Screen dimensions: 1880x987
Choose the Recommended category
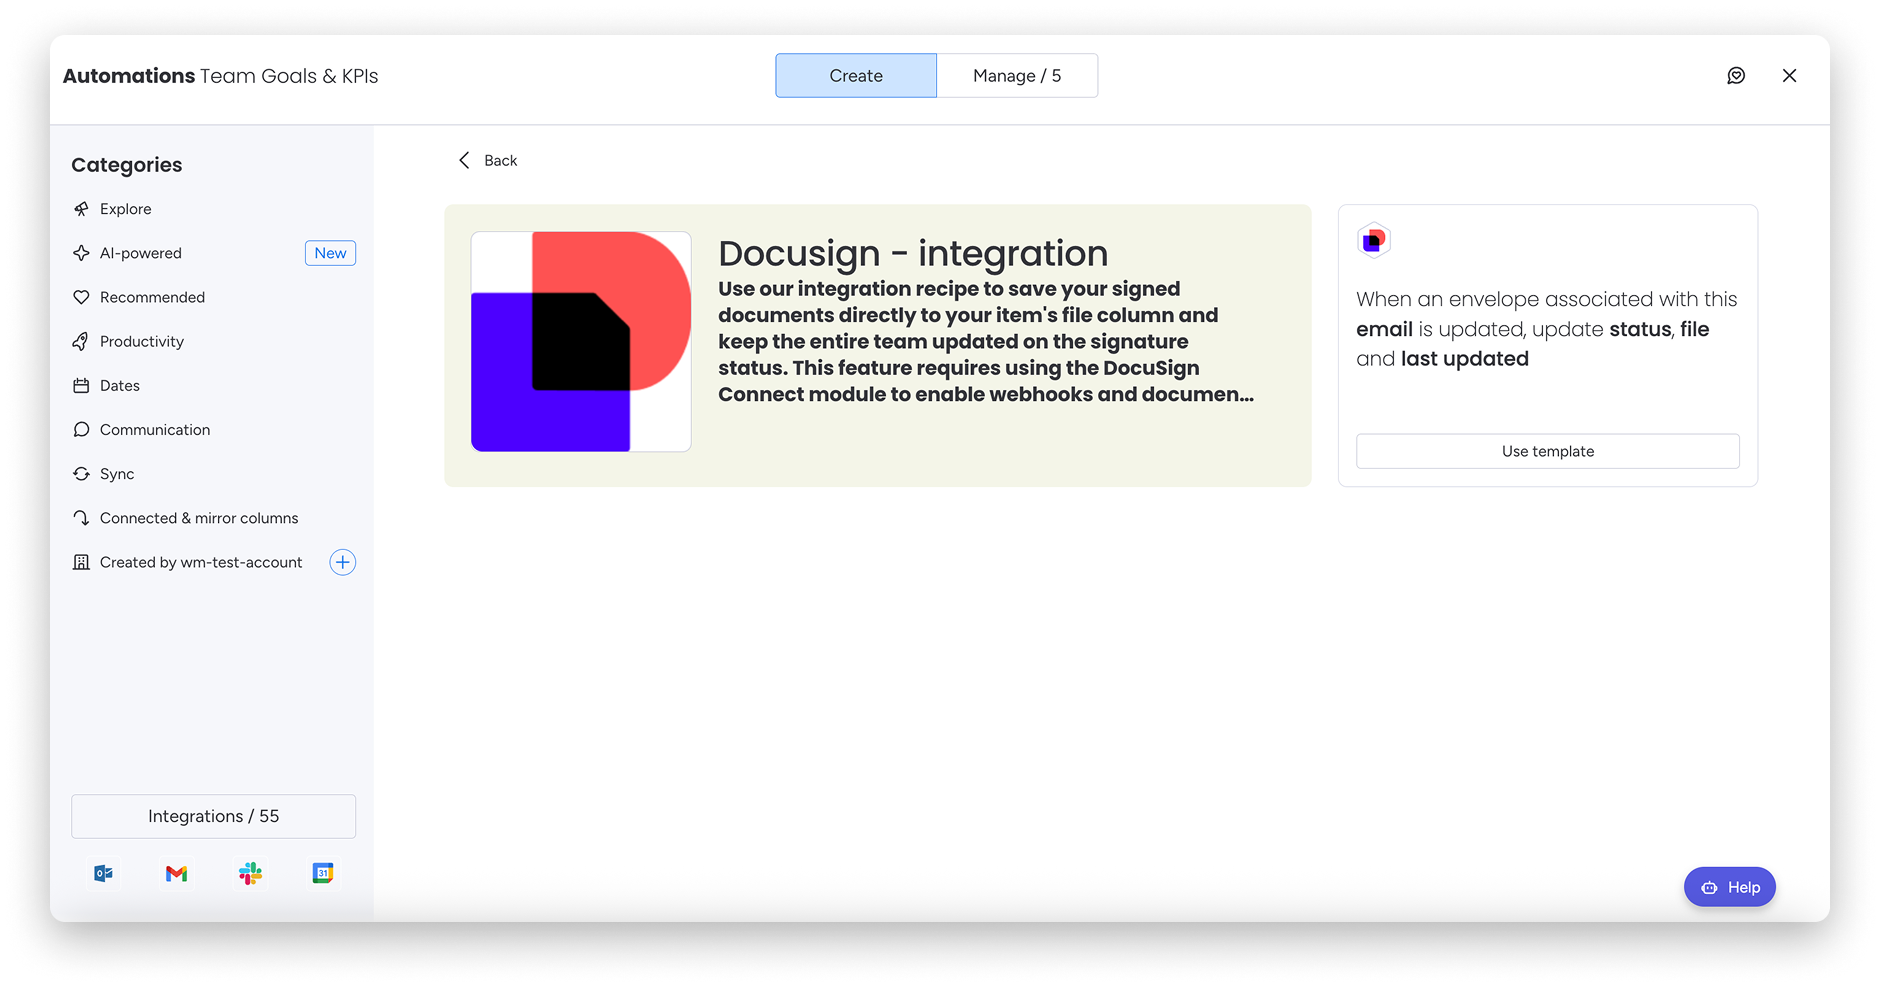click(x=151, y=297)
